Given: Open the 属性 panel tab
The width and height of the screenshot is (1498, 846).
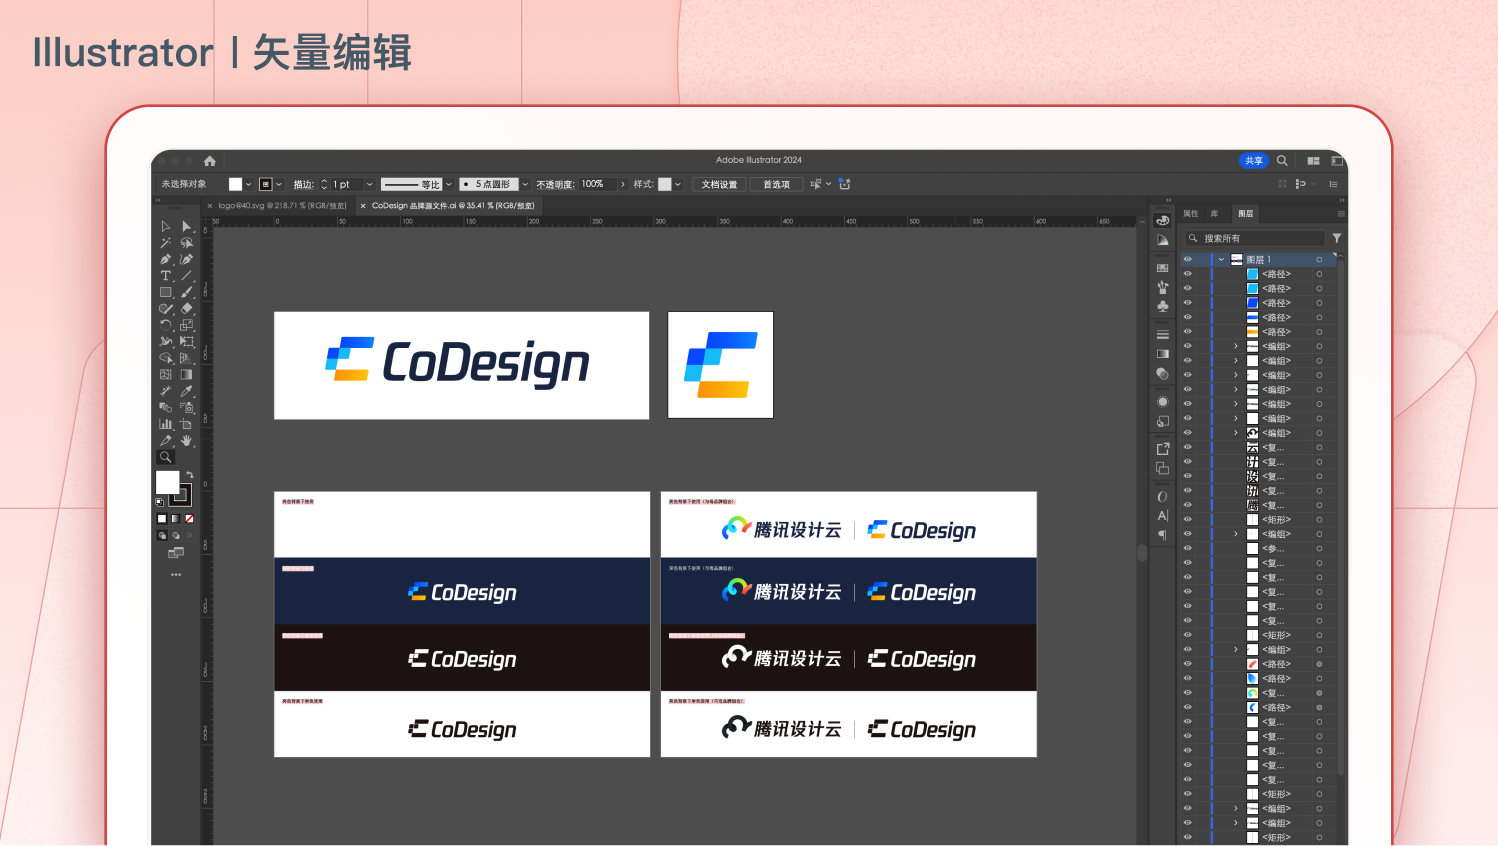Looking at the screenshot, I should pos(1190,214).
